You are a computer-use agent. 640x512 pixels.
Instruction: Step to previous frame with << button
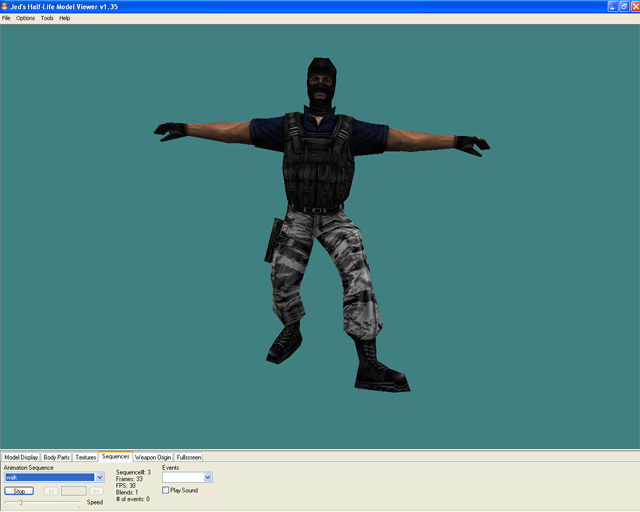click(x=51, y=491)
